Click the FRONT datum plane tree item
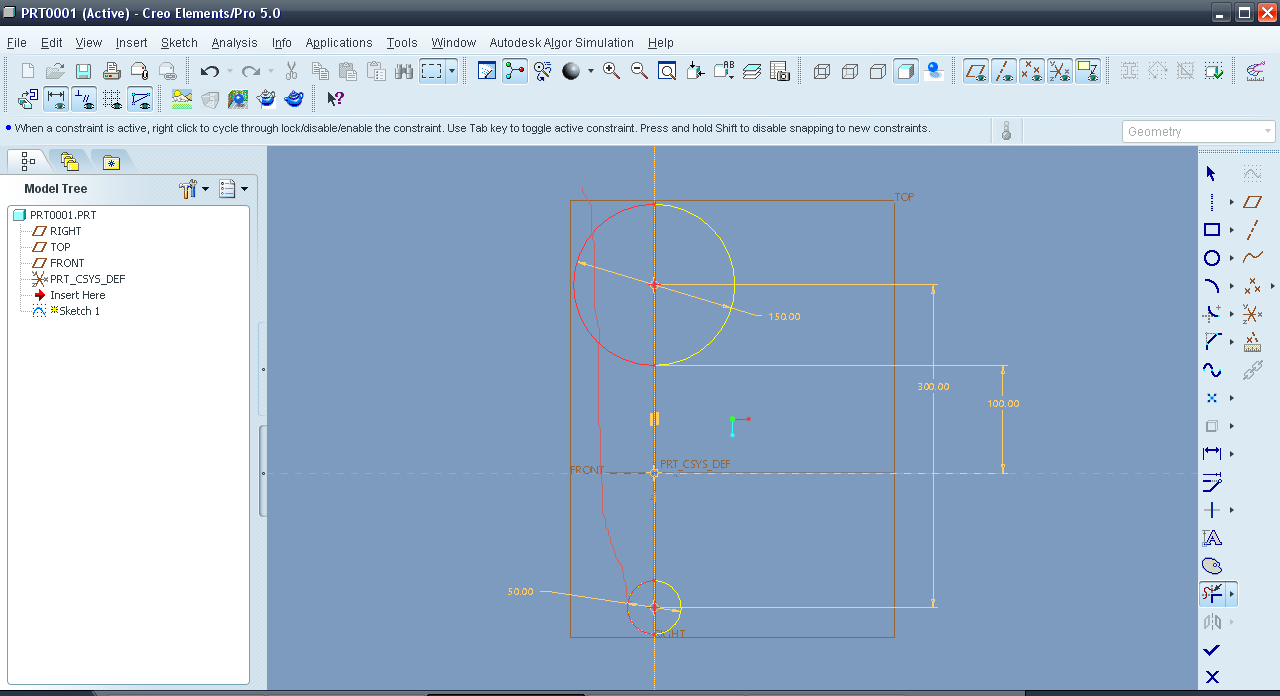Viewport: 1280px width, 696px height. (x=67, y=263)
